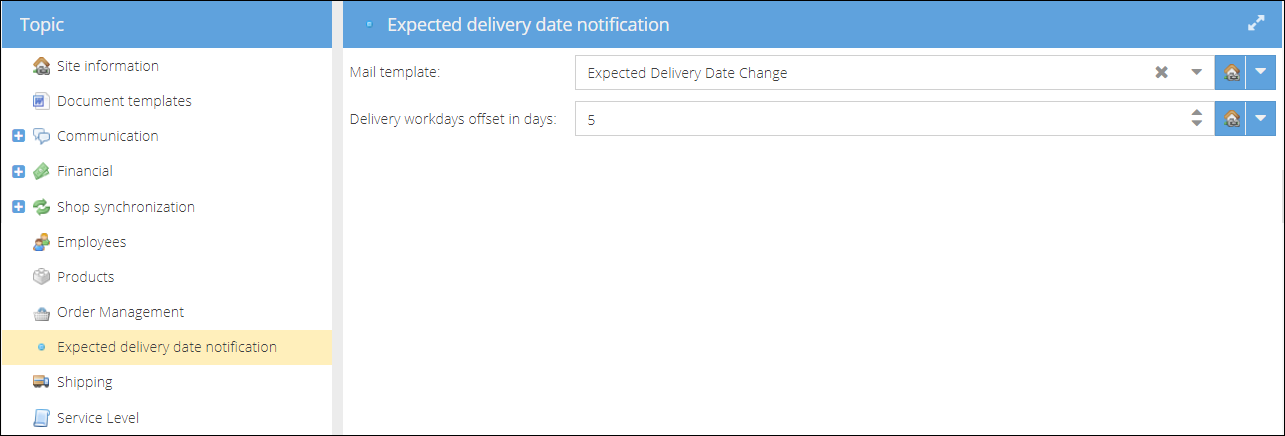This screenshot has width=1285, height=436.
Task: Expand the Financial tree node
Action: tap(18, 171)
